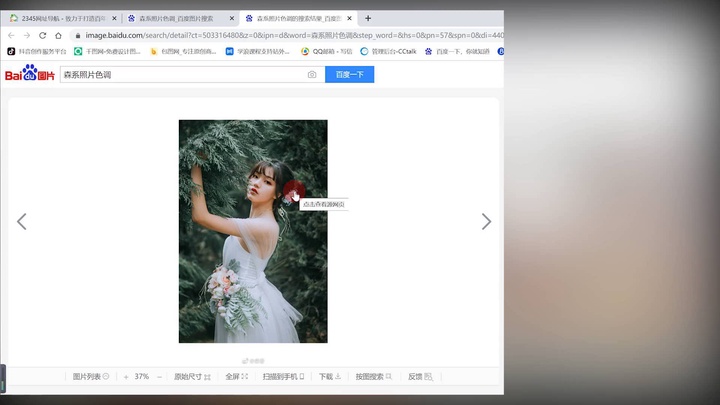
Task: Close the 森系照片色调_百度图片搜索 tab
Action: tap(231, 18)
